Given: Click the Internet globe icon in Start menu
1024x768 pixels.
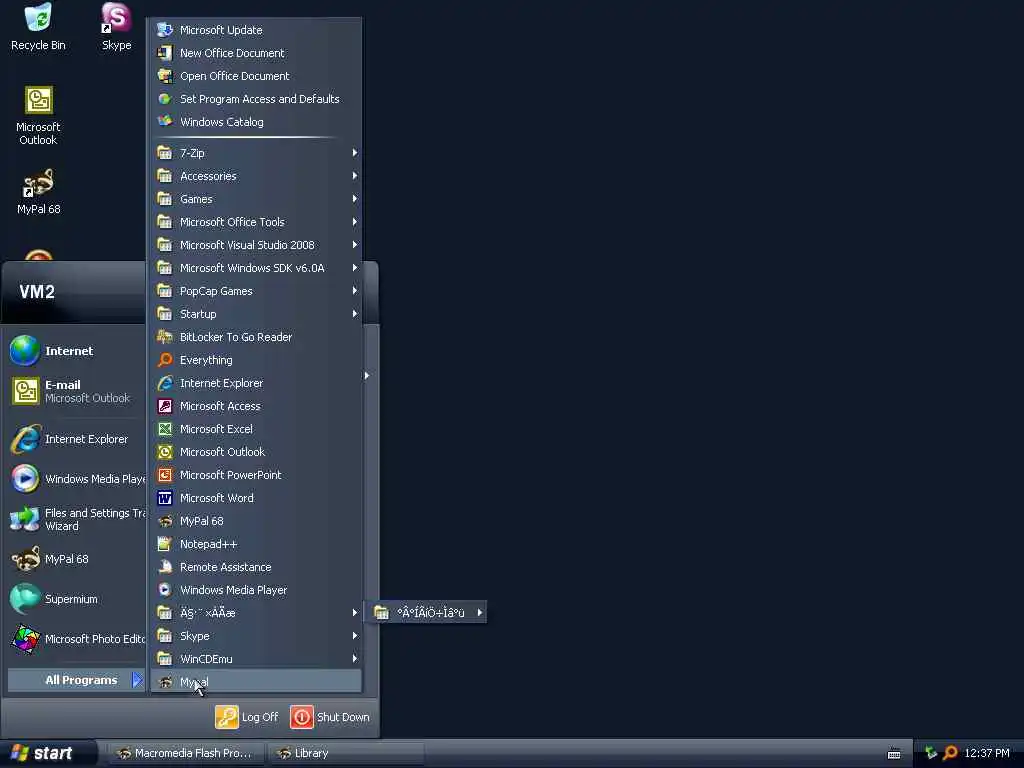Looking at the screenshot, I should pyautogui.click(x=25, y=351).
